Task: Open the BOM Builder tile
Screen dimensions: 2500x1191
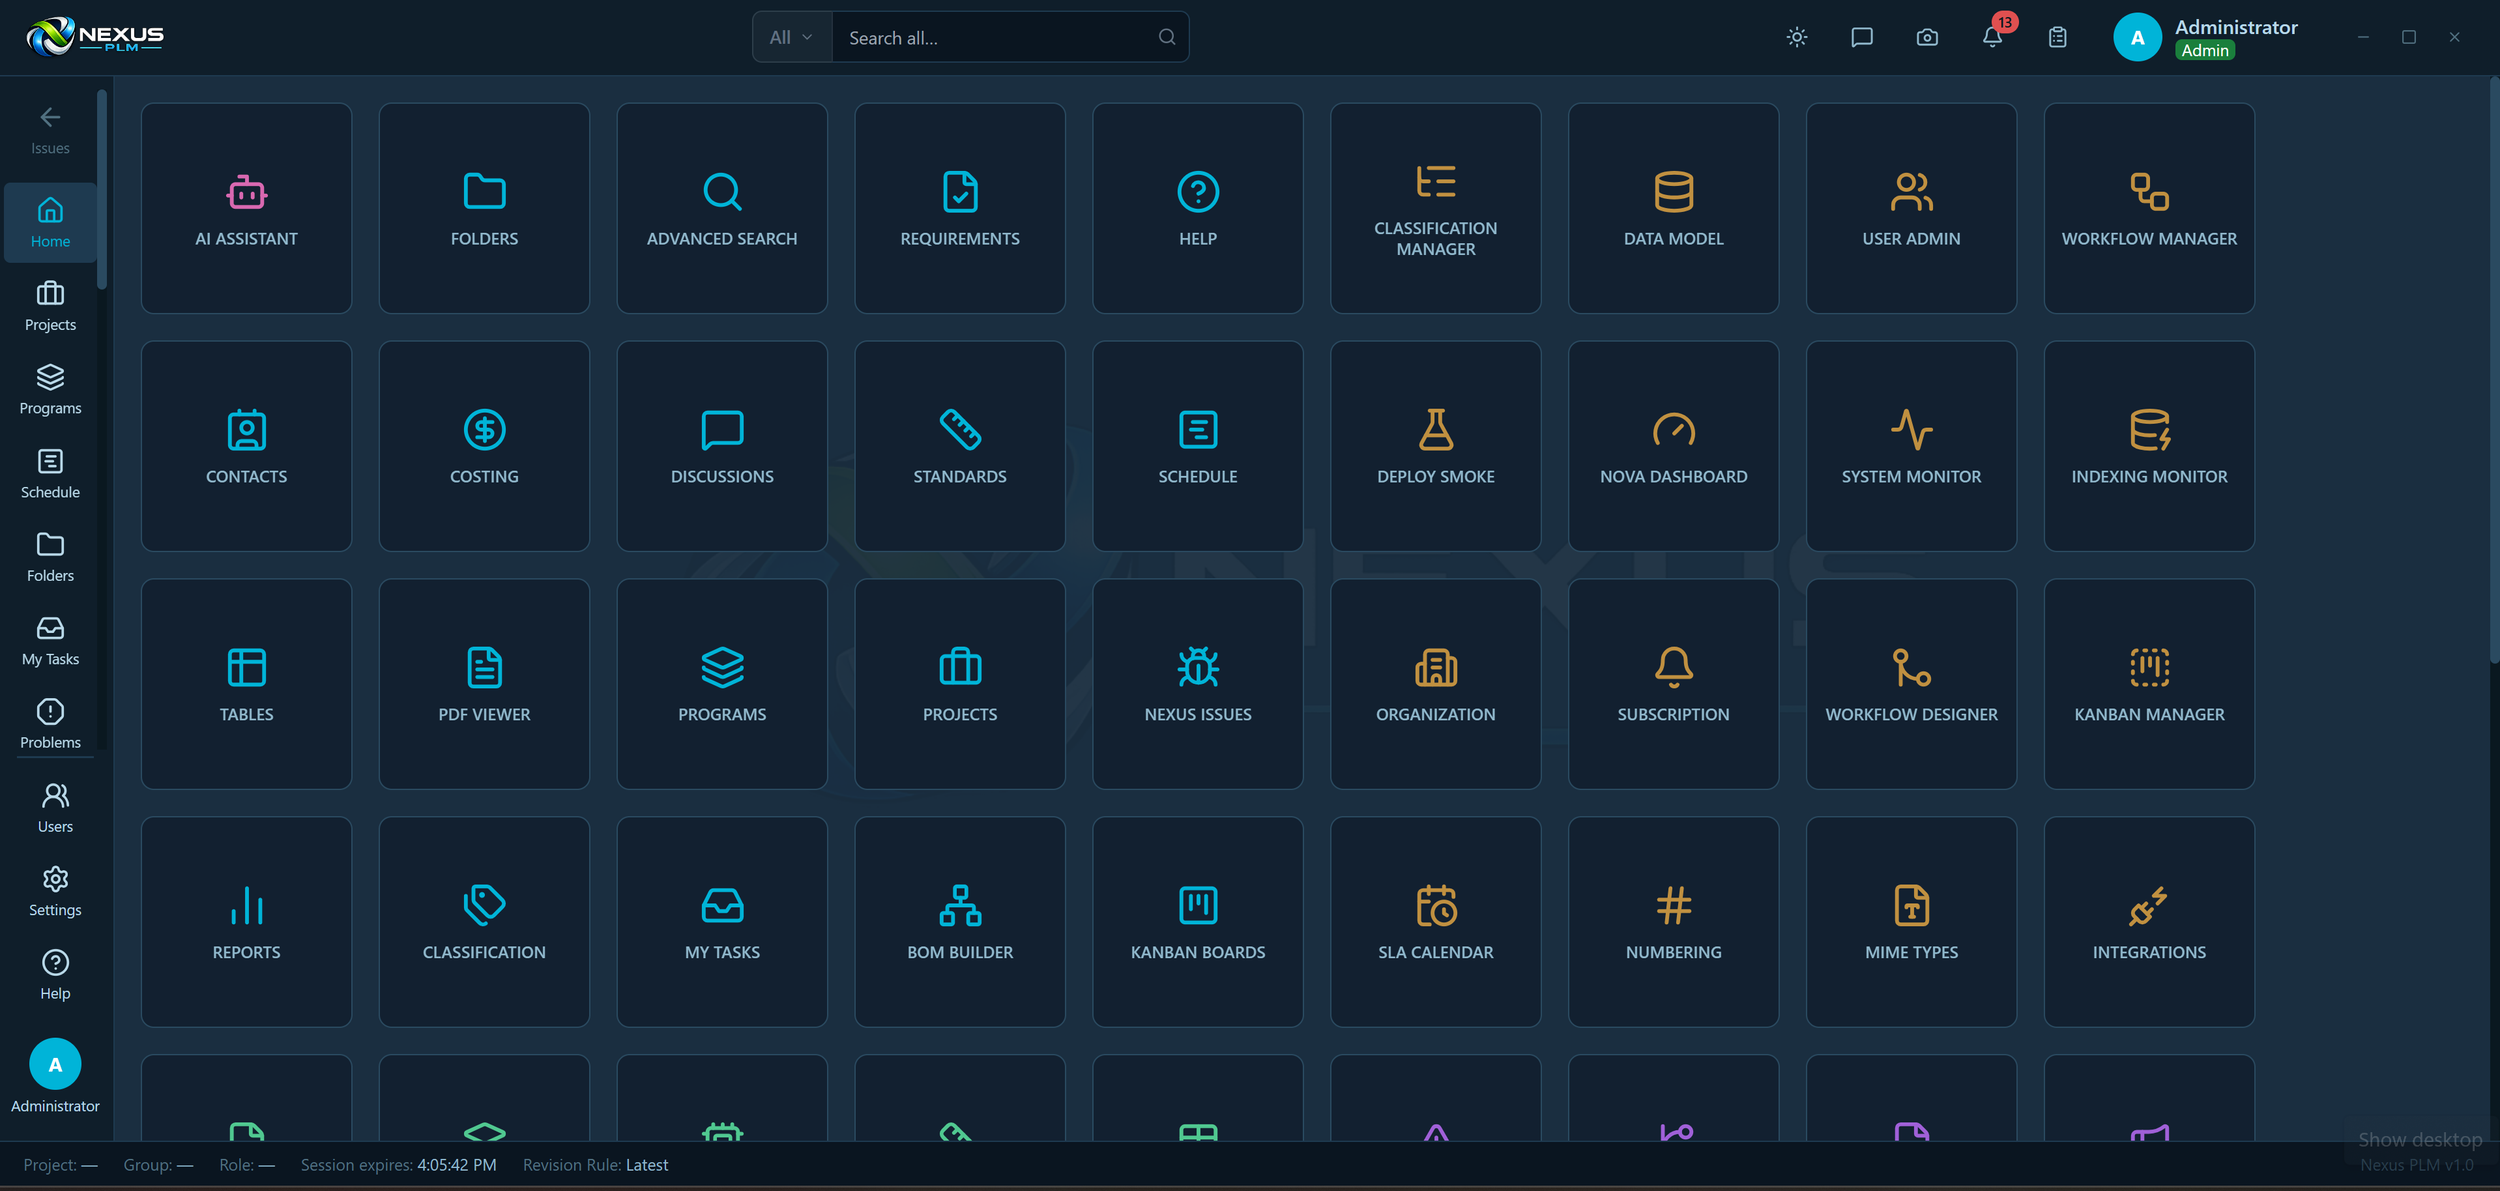Action: click(960, 922)
